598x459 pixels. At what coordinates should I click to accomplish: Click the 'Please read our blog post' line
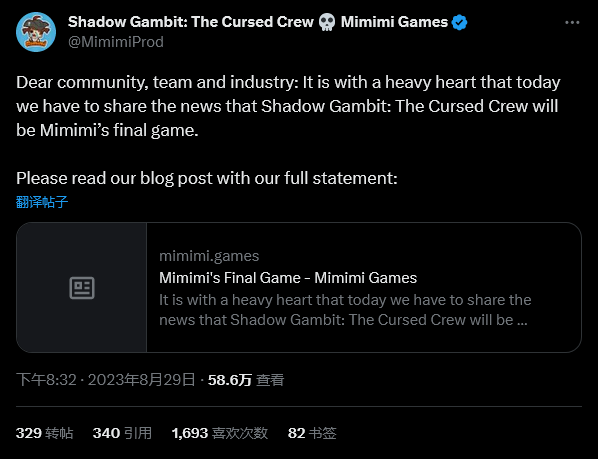(207, 178)
